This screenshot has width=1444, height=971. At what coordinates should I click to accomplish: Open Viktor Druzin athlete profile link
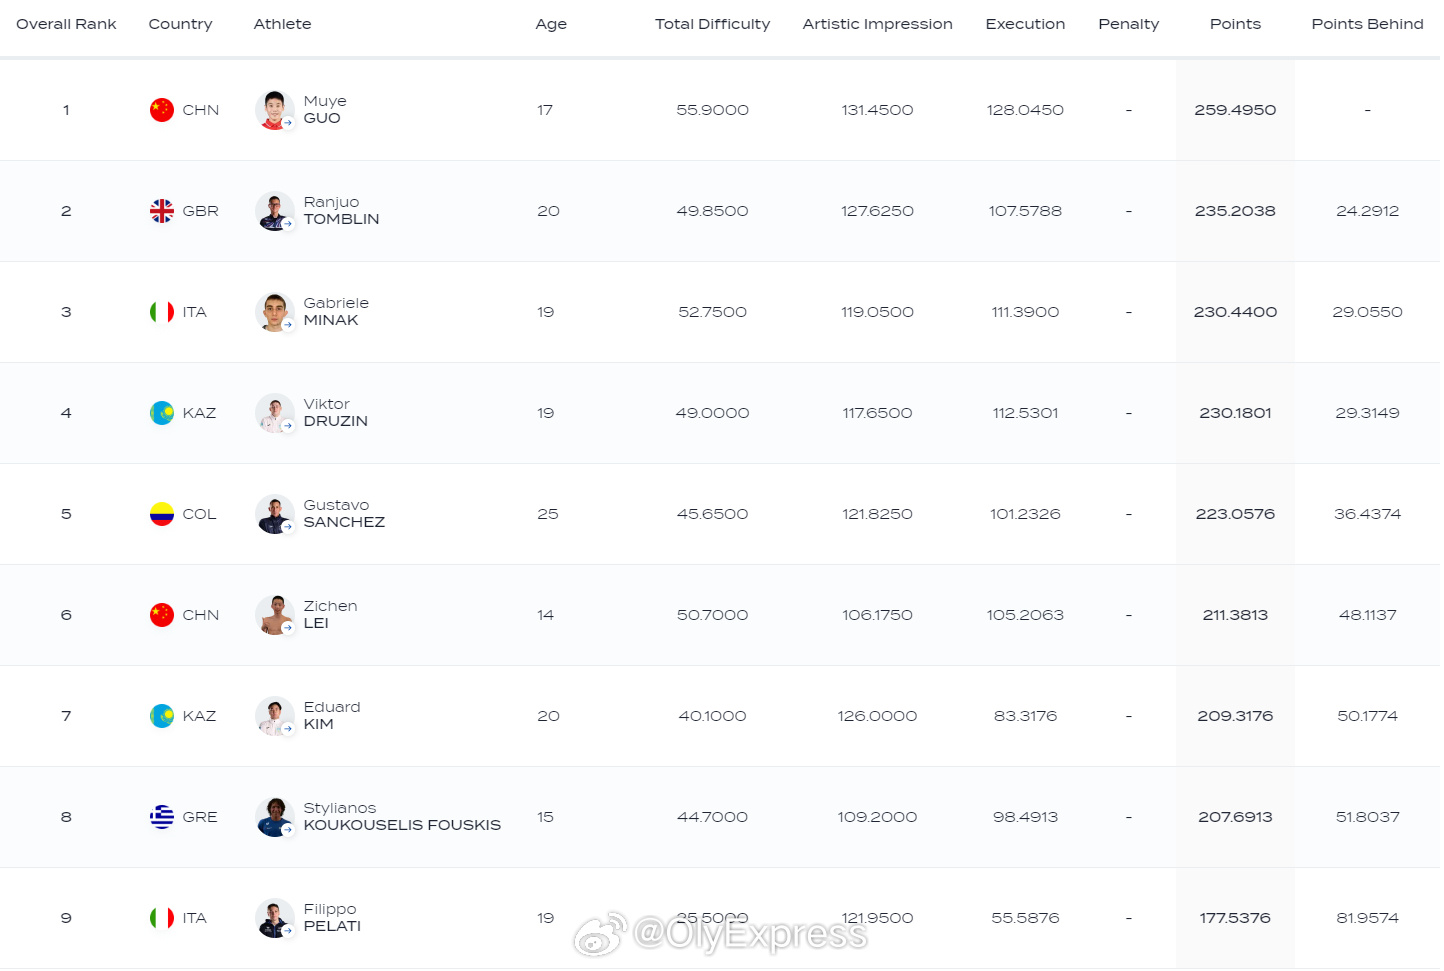click(x=335, y=413)
